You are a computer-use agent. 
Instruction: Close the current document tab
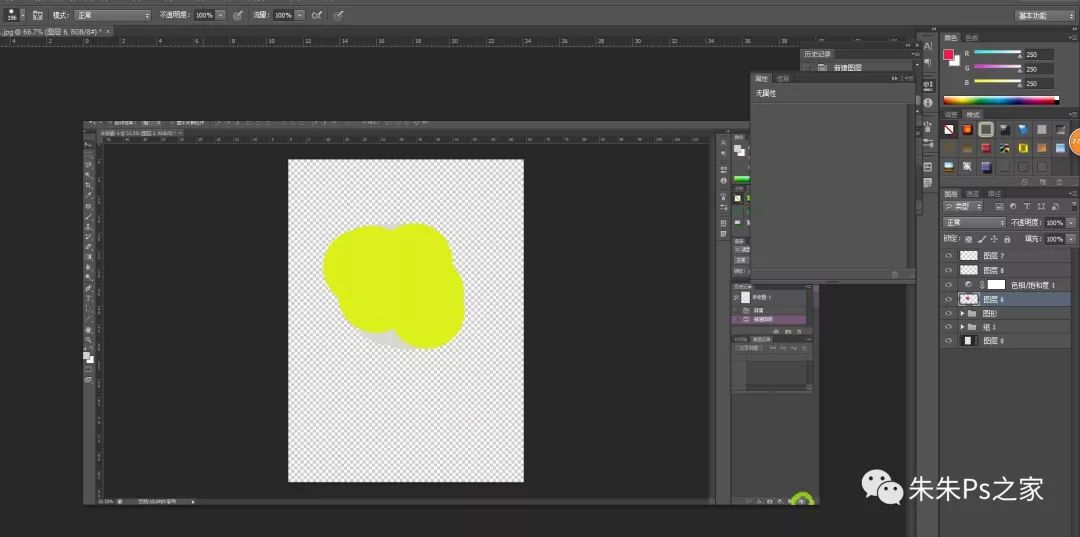pyautogui.click(x=109, y=32)
